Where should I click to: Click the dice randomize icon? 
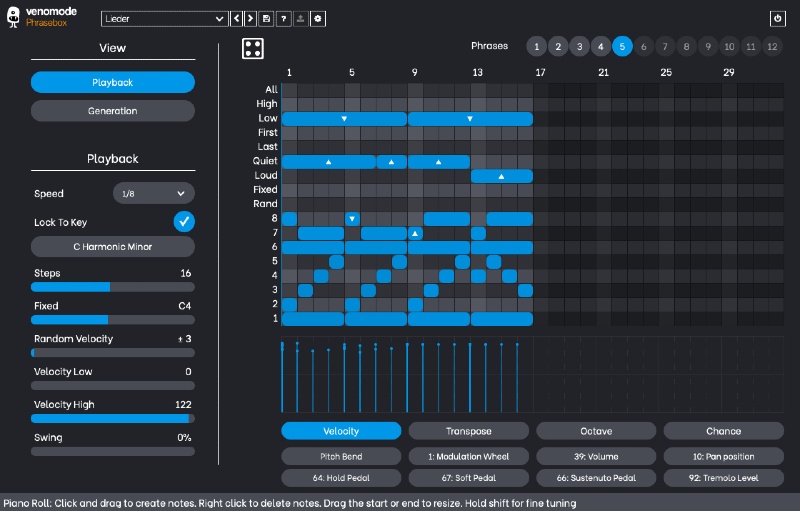pyautogui.click(x=254, y=49)
